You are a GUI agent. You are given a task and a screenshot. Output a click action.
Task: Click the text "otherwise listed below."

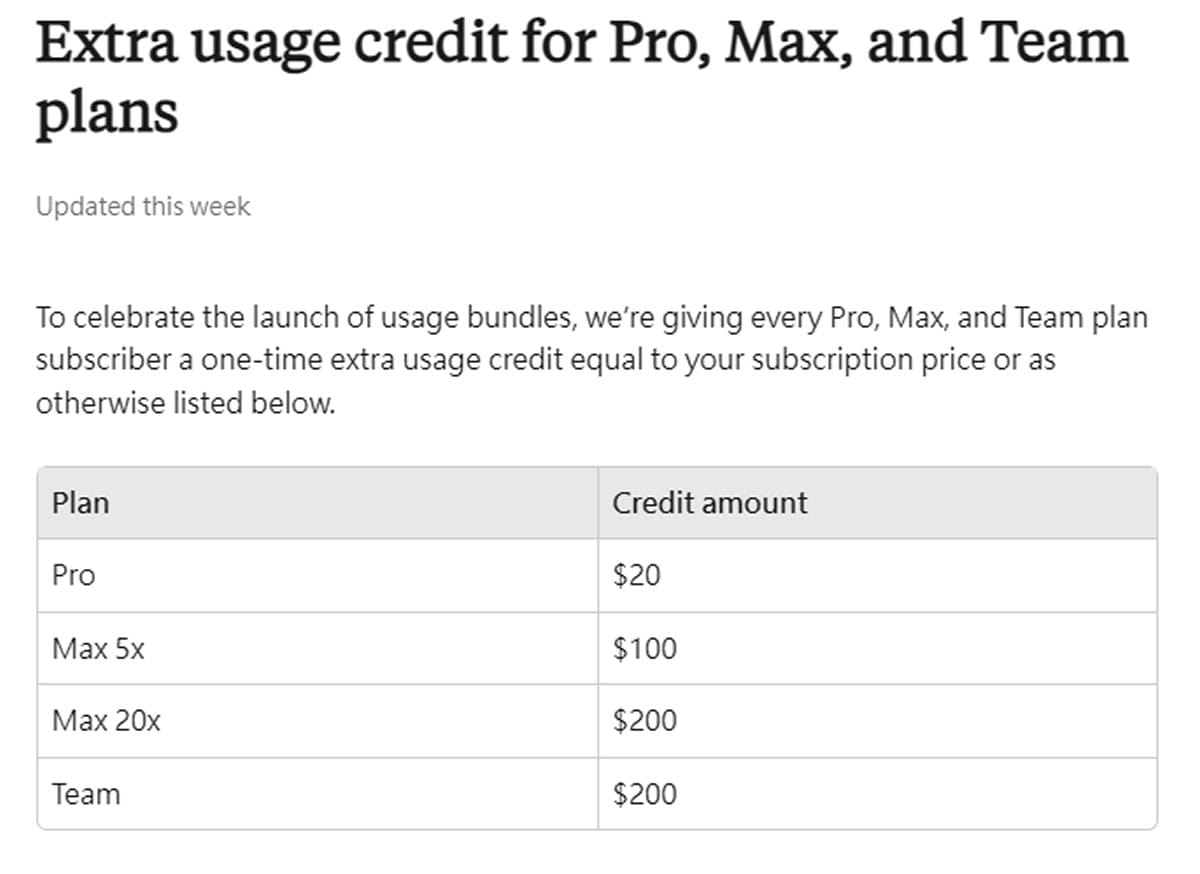point(185,404)
